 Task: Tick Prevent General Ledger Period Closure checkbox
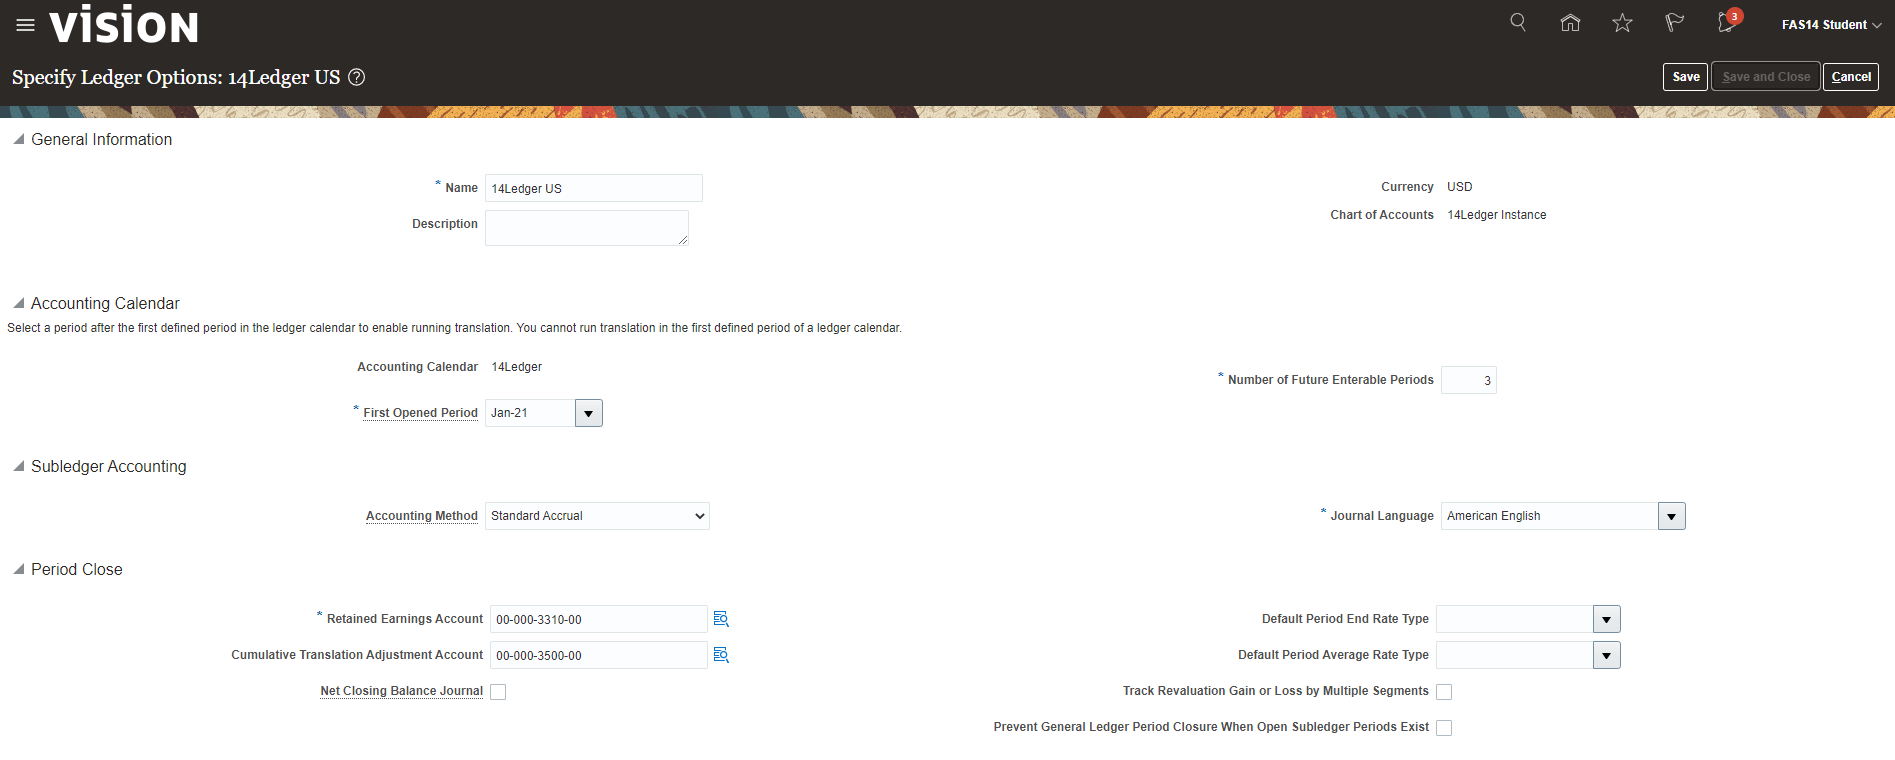(x=1444, y=728)
